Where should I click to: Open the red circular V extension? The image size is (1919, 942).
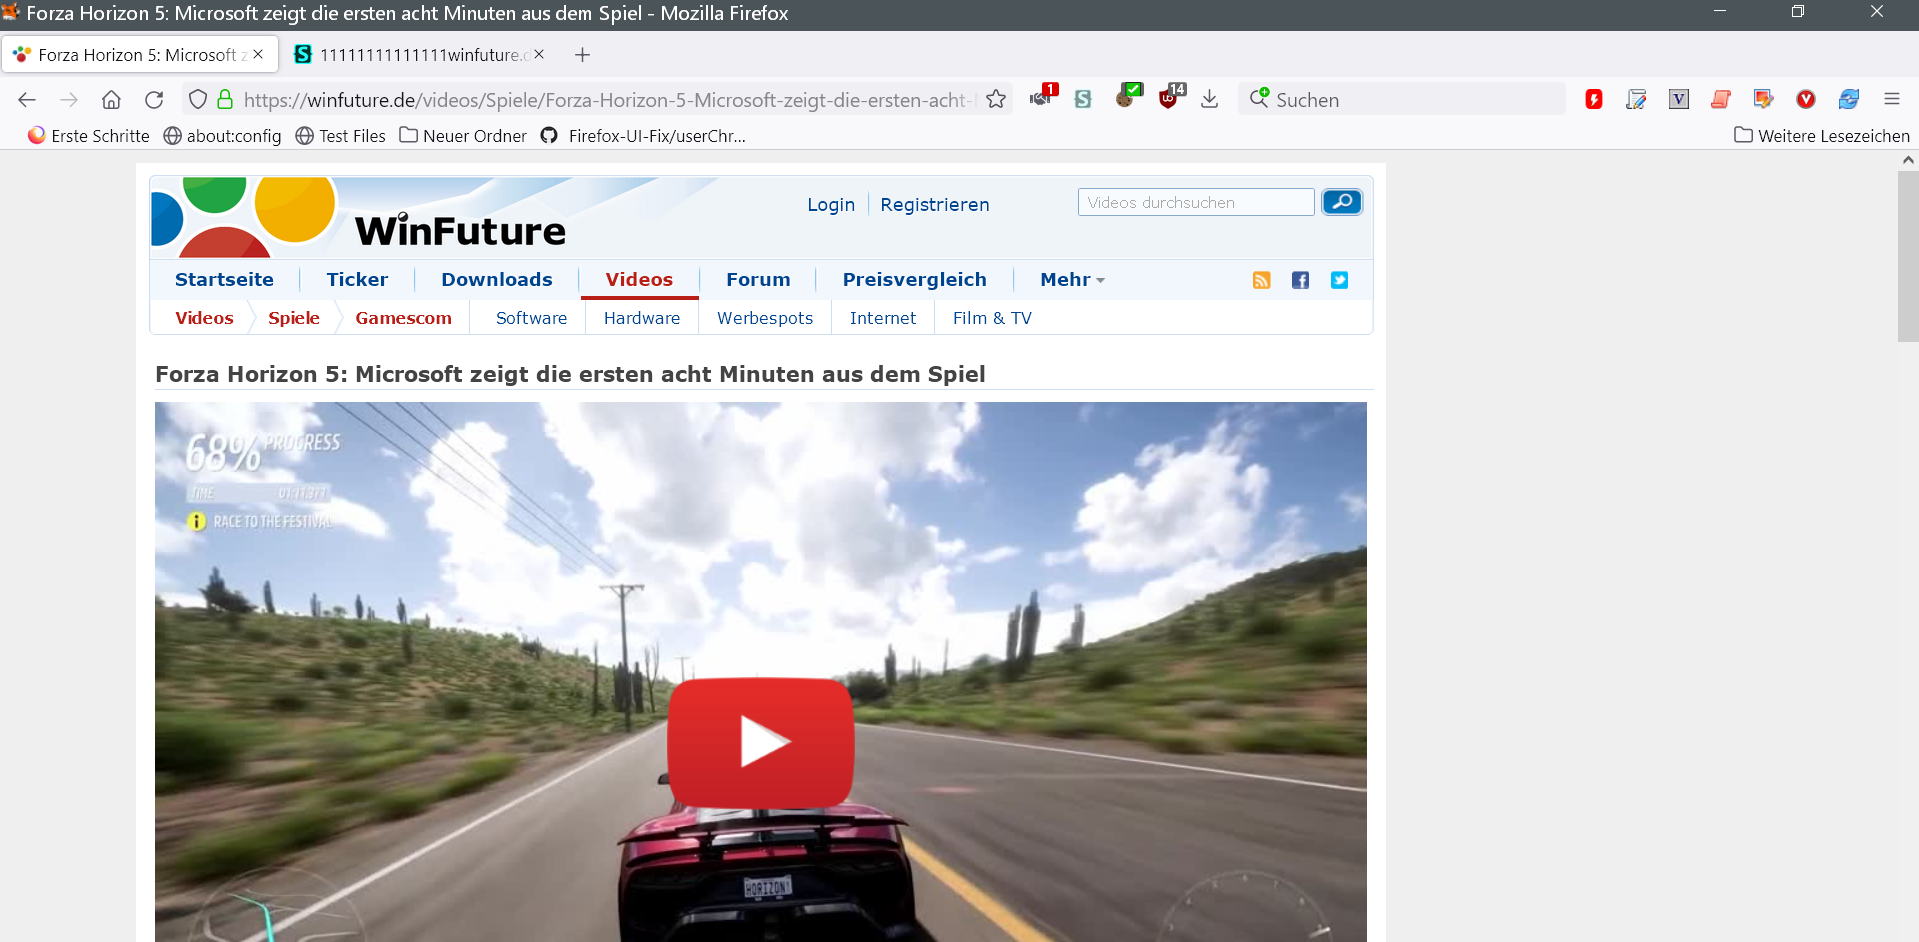[x=1806, y=99]
